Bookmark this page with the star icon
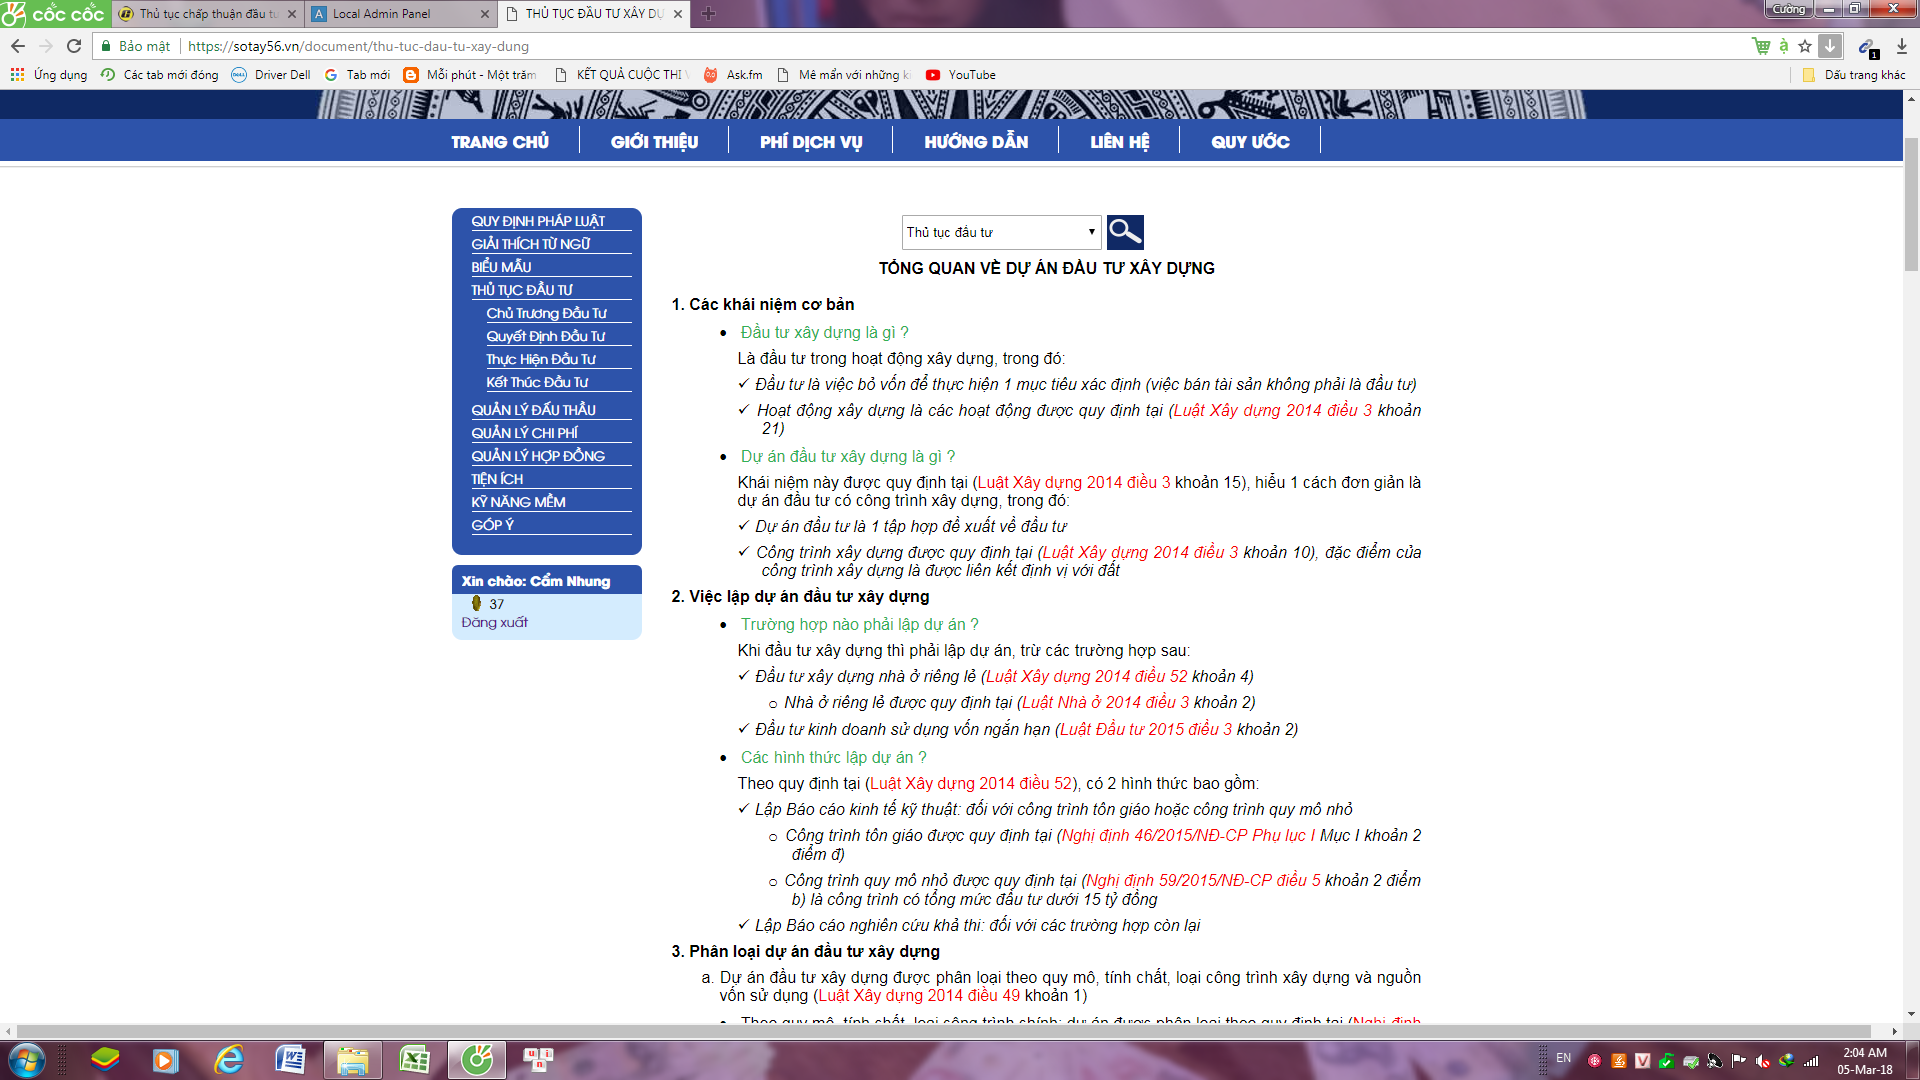 click(1805, 46)
